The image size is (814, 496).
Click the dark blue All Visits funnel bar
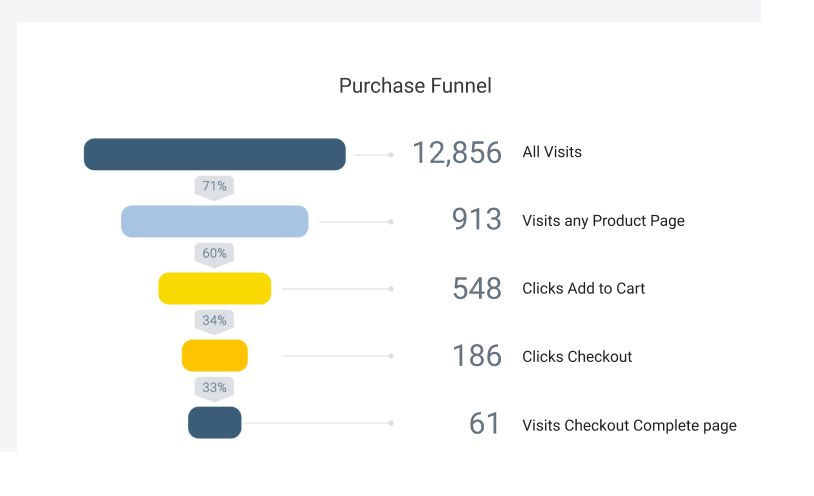point(214,154)
